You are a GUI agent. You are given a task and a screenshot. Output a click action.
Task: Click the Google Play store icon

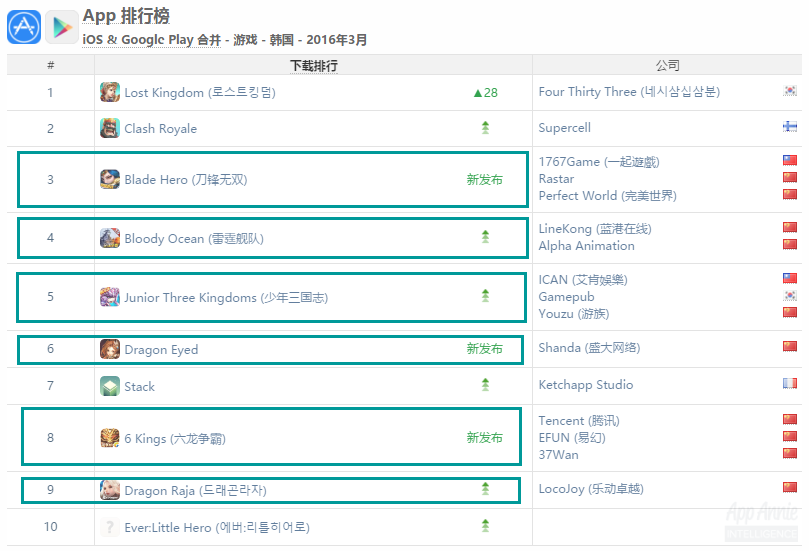[62, 27]
